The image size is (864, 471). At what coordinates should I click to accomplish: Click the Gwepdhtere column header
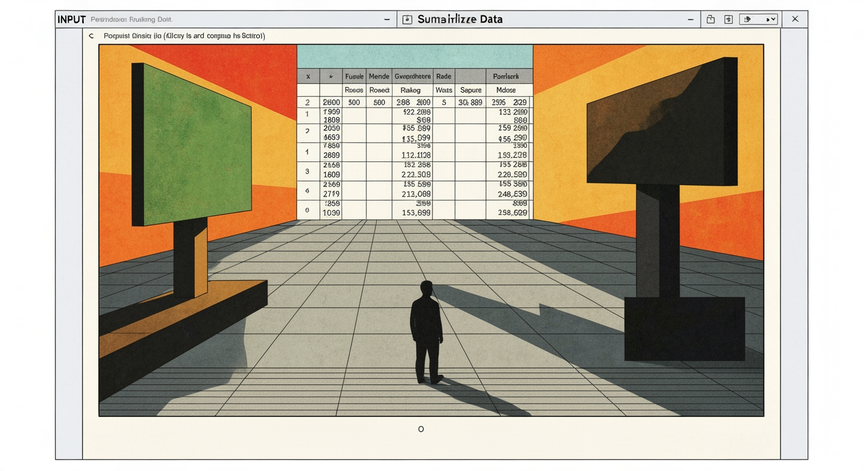413,77
